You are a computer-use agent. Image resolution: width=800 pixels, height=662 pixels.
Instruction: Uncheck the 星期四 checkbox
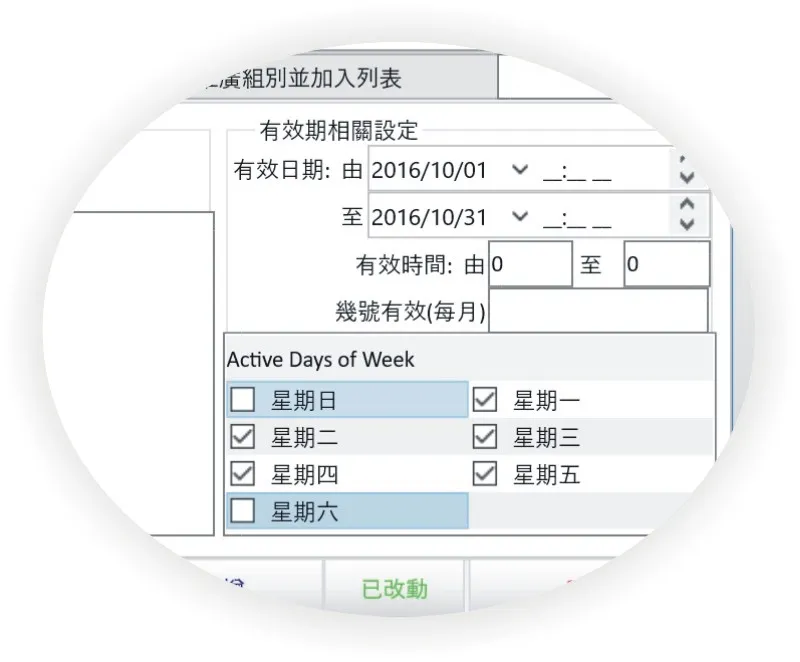coord(242,474)
